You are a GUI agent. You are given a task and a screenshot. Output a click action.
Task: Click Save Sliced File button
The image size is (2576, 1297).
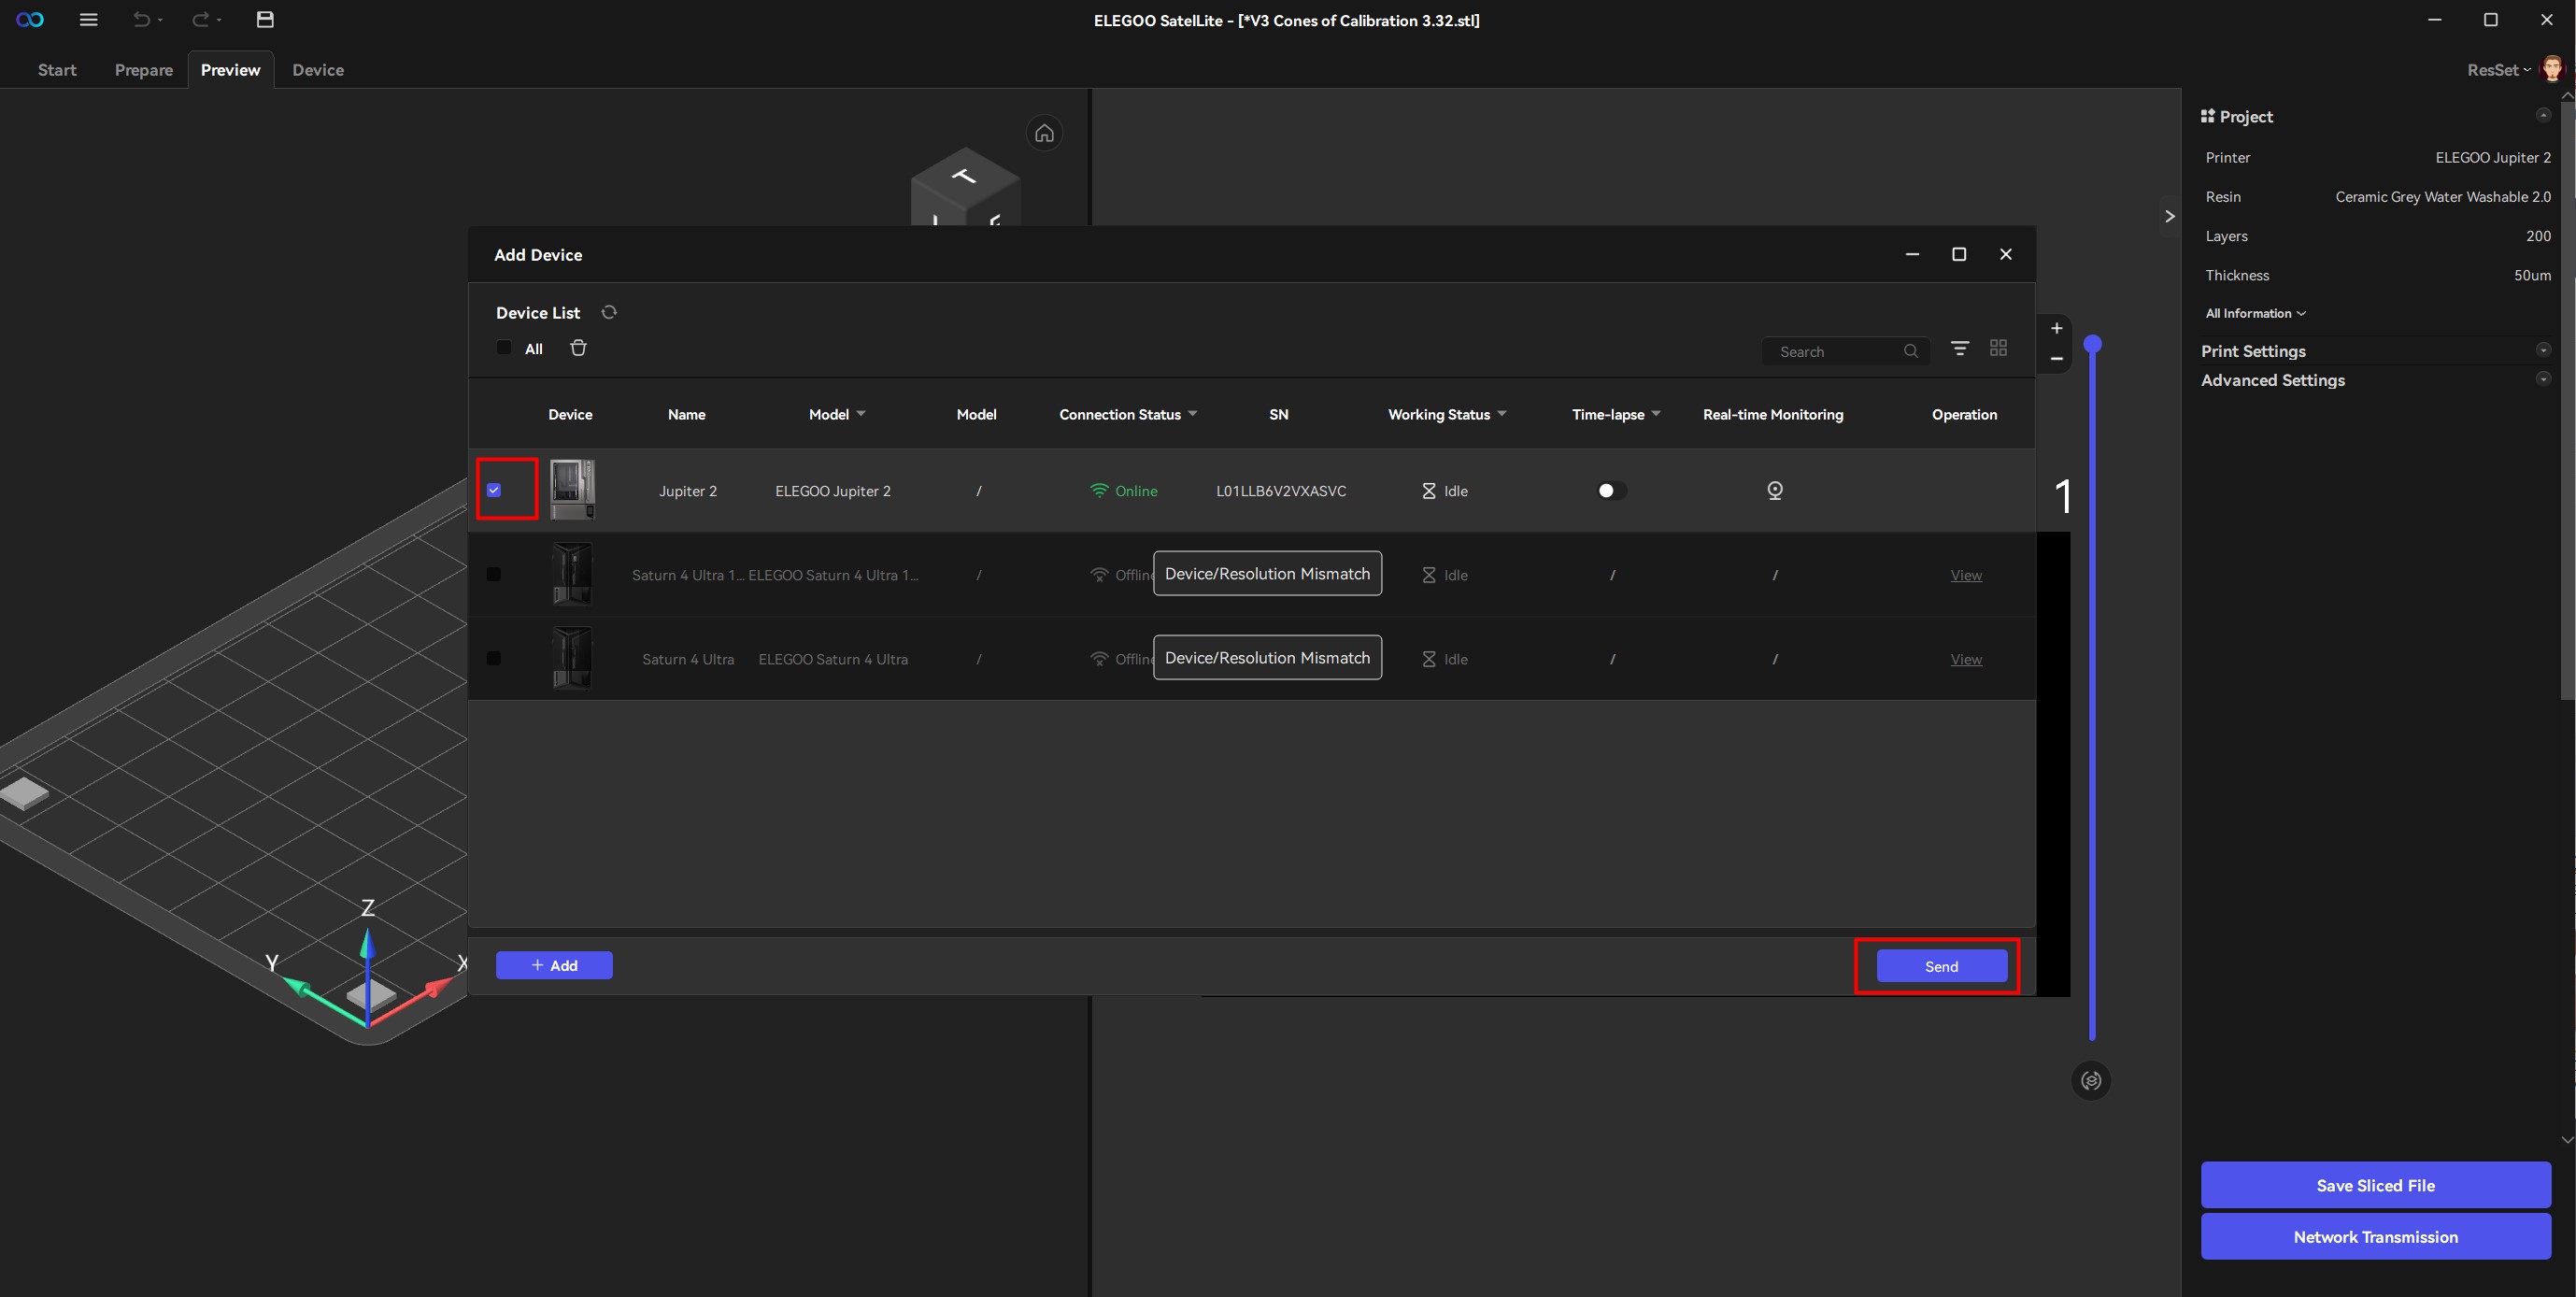tap(2375, 1185)
